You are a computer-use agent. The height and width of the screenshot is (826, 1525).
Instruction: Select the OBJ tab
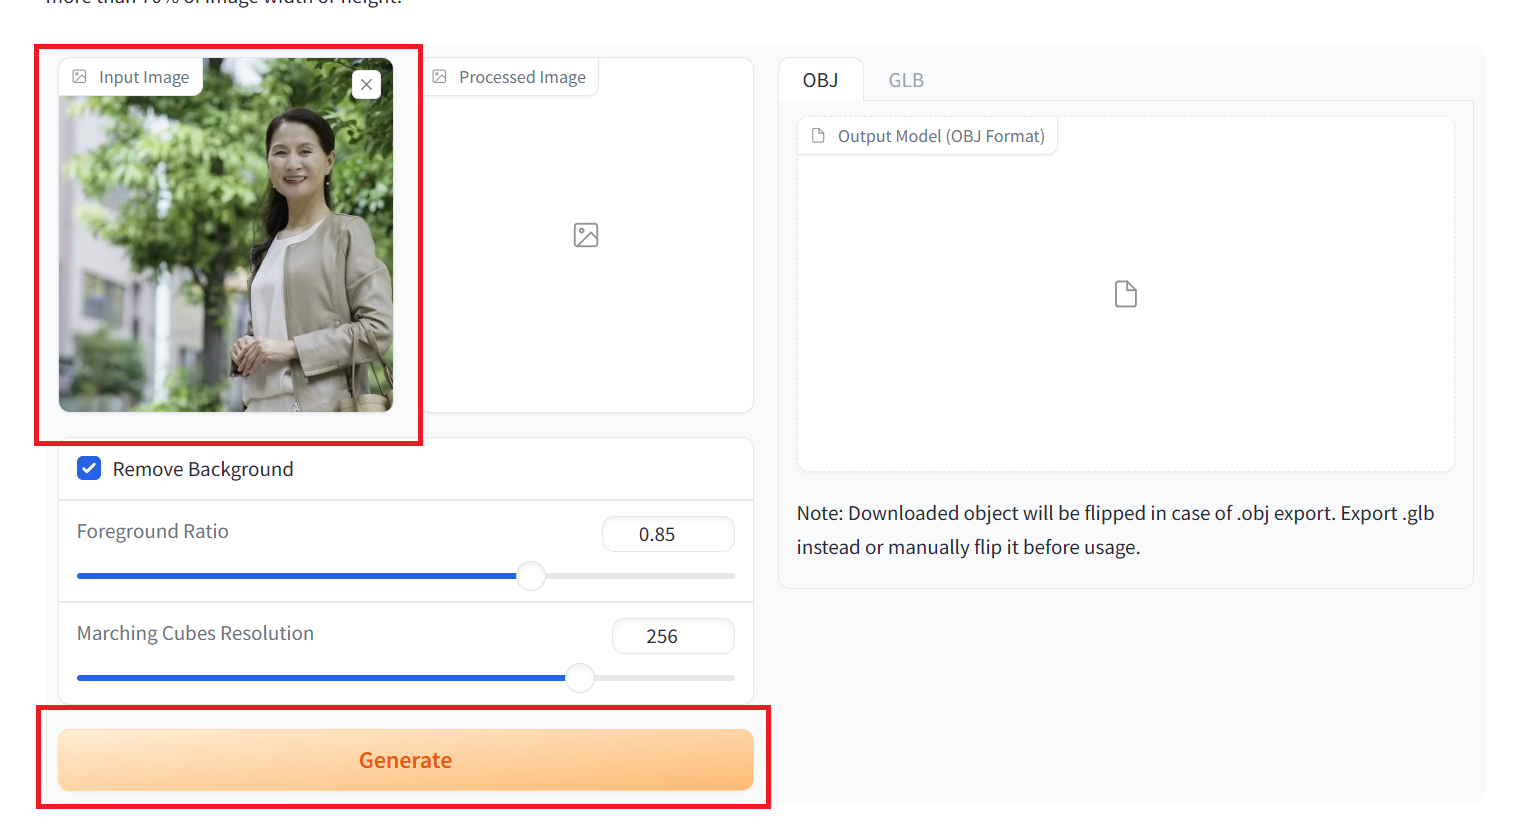821,80
